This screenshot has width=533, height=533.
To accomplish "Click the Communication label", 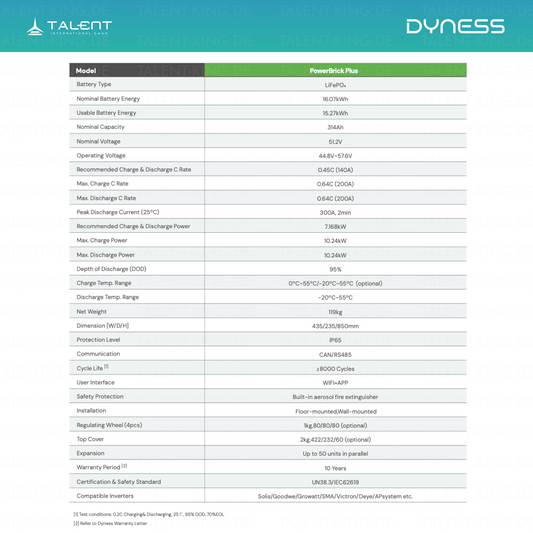I will pos(98,354).
